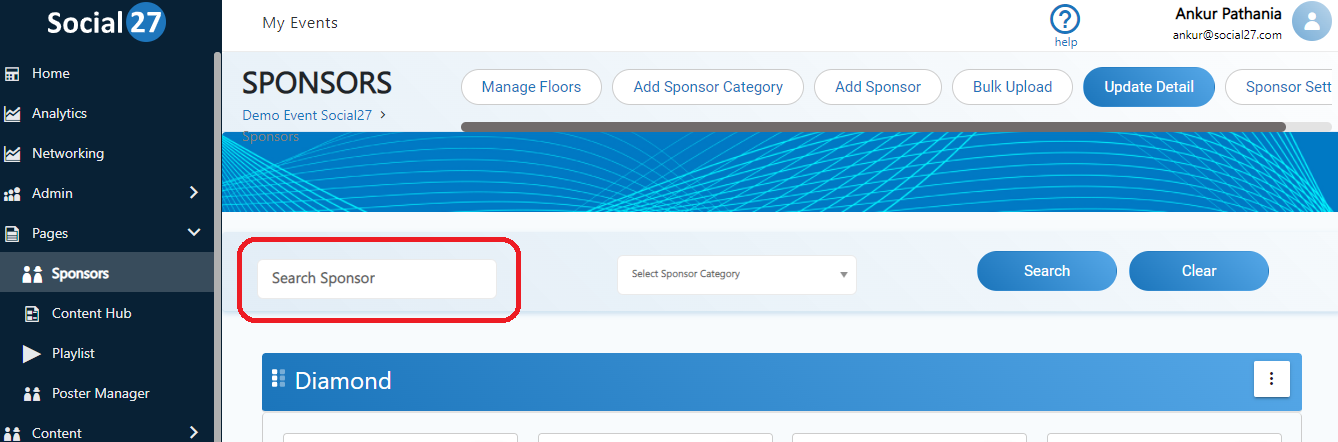
Task: Open My Events in the top bar
Action: [x=300, y=23]
